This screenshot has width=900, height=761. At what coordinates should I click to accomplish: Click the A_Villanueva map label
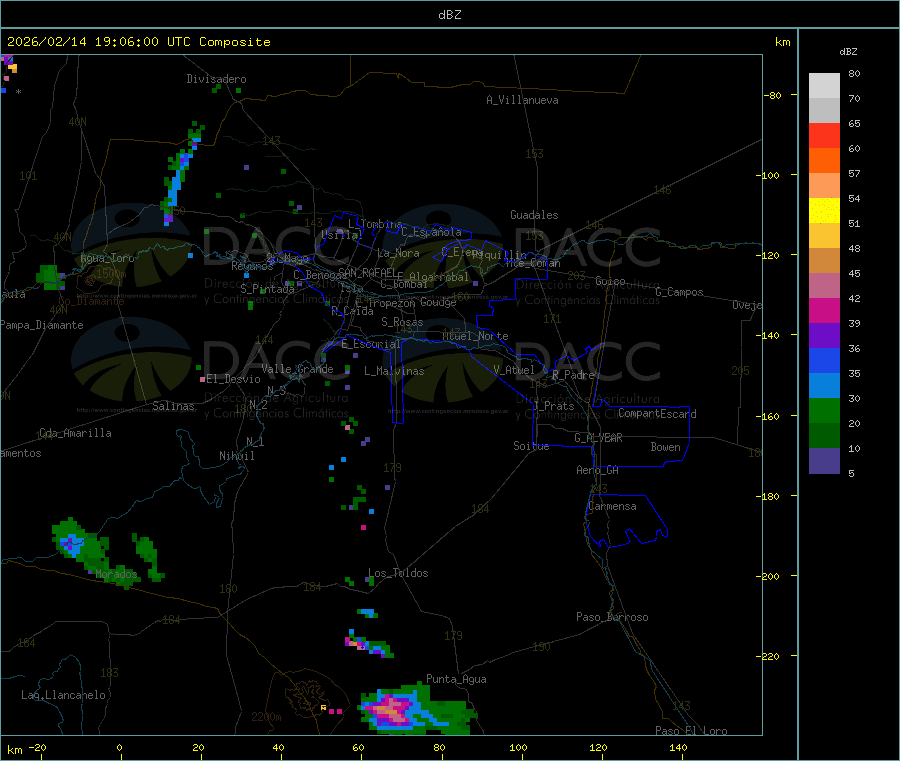click(522, 100)
